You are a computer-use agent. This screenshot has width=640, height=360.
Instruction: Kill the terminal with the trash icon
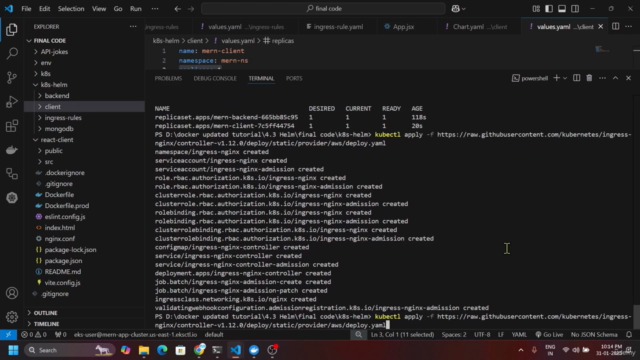(589, 78)
